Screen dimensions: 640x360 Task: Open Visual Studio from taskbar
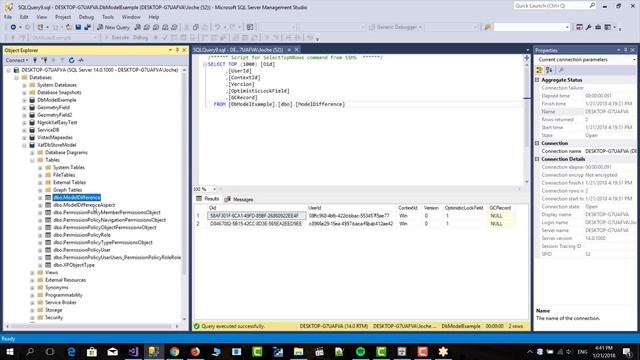133,351
